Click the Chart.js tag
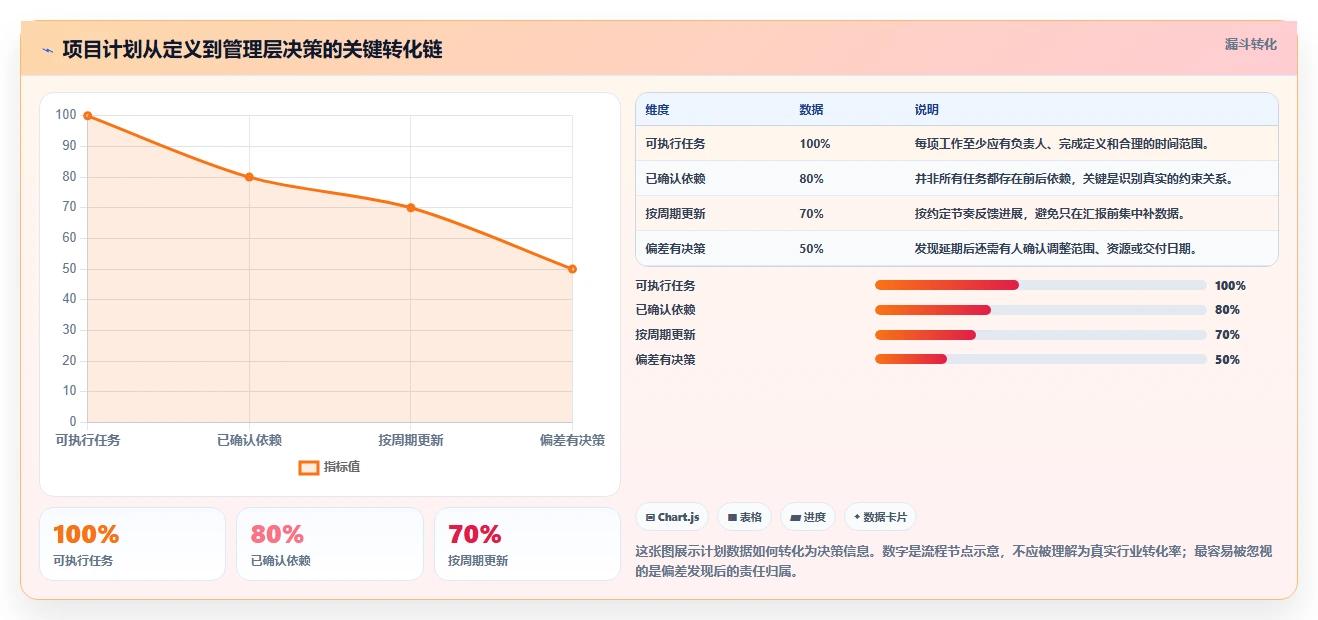 [672, 517]
